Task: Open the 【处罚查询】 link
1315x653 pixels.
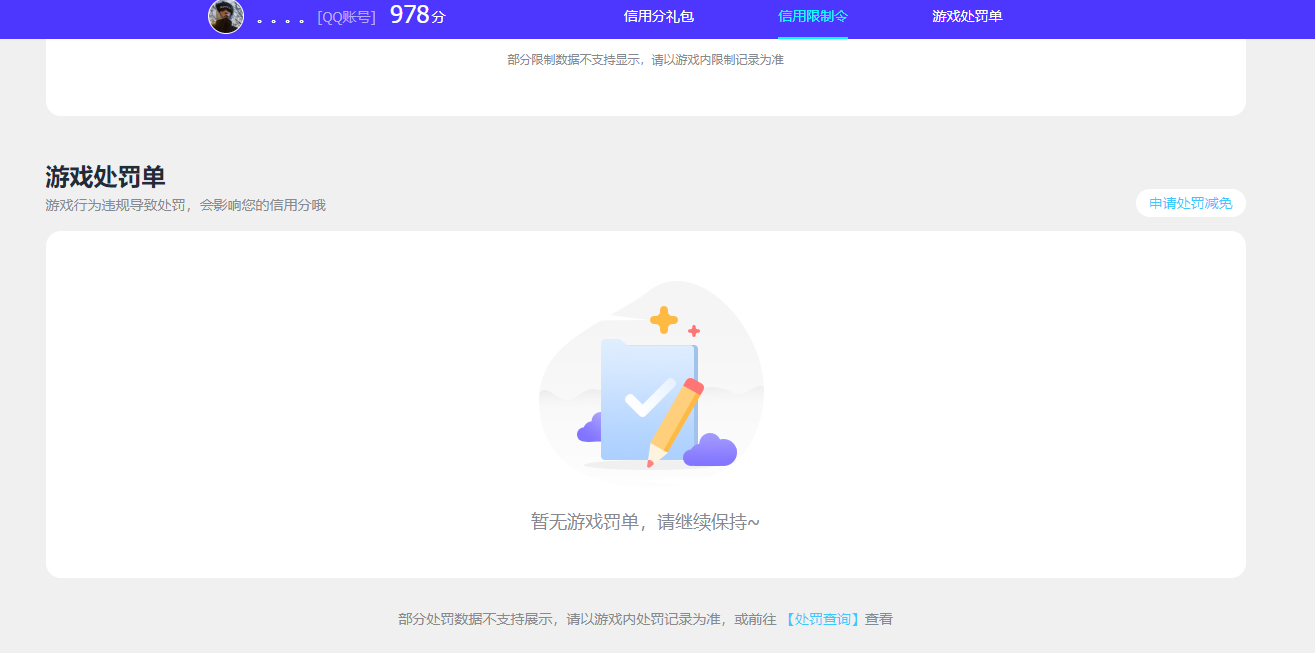Action: click(820, 619)
